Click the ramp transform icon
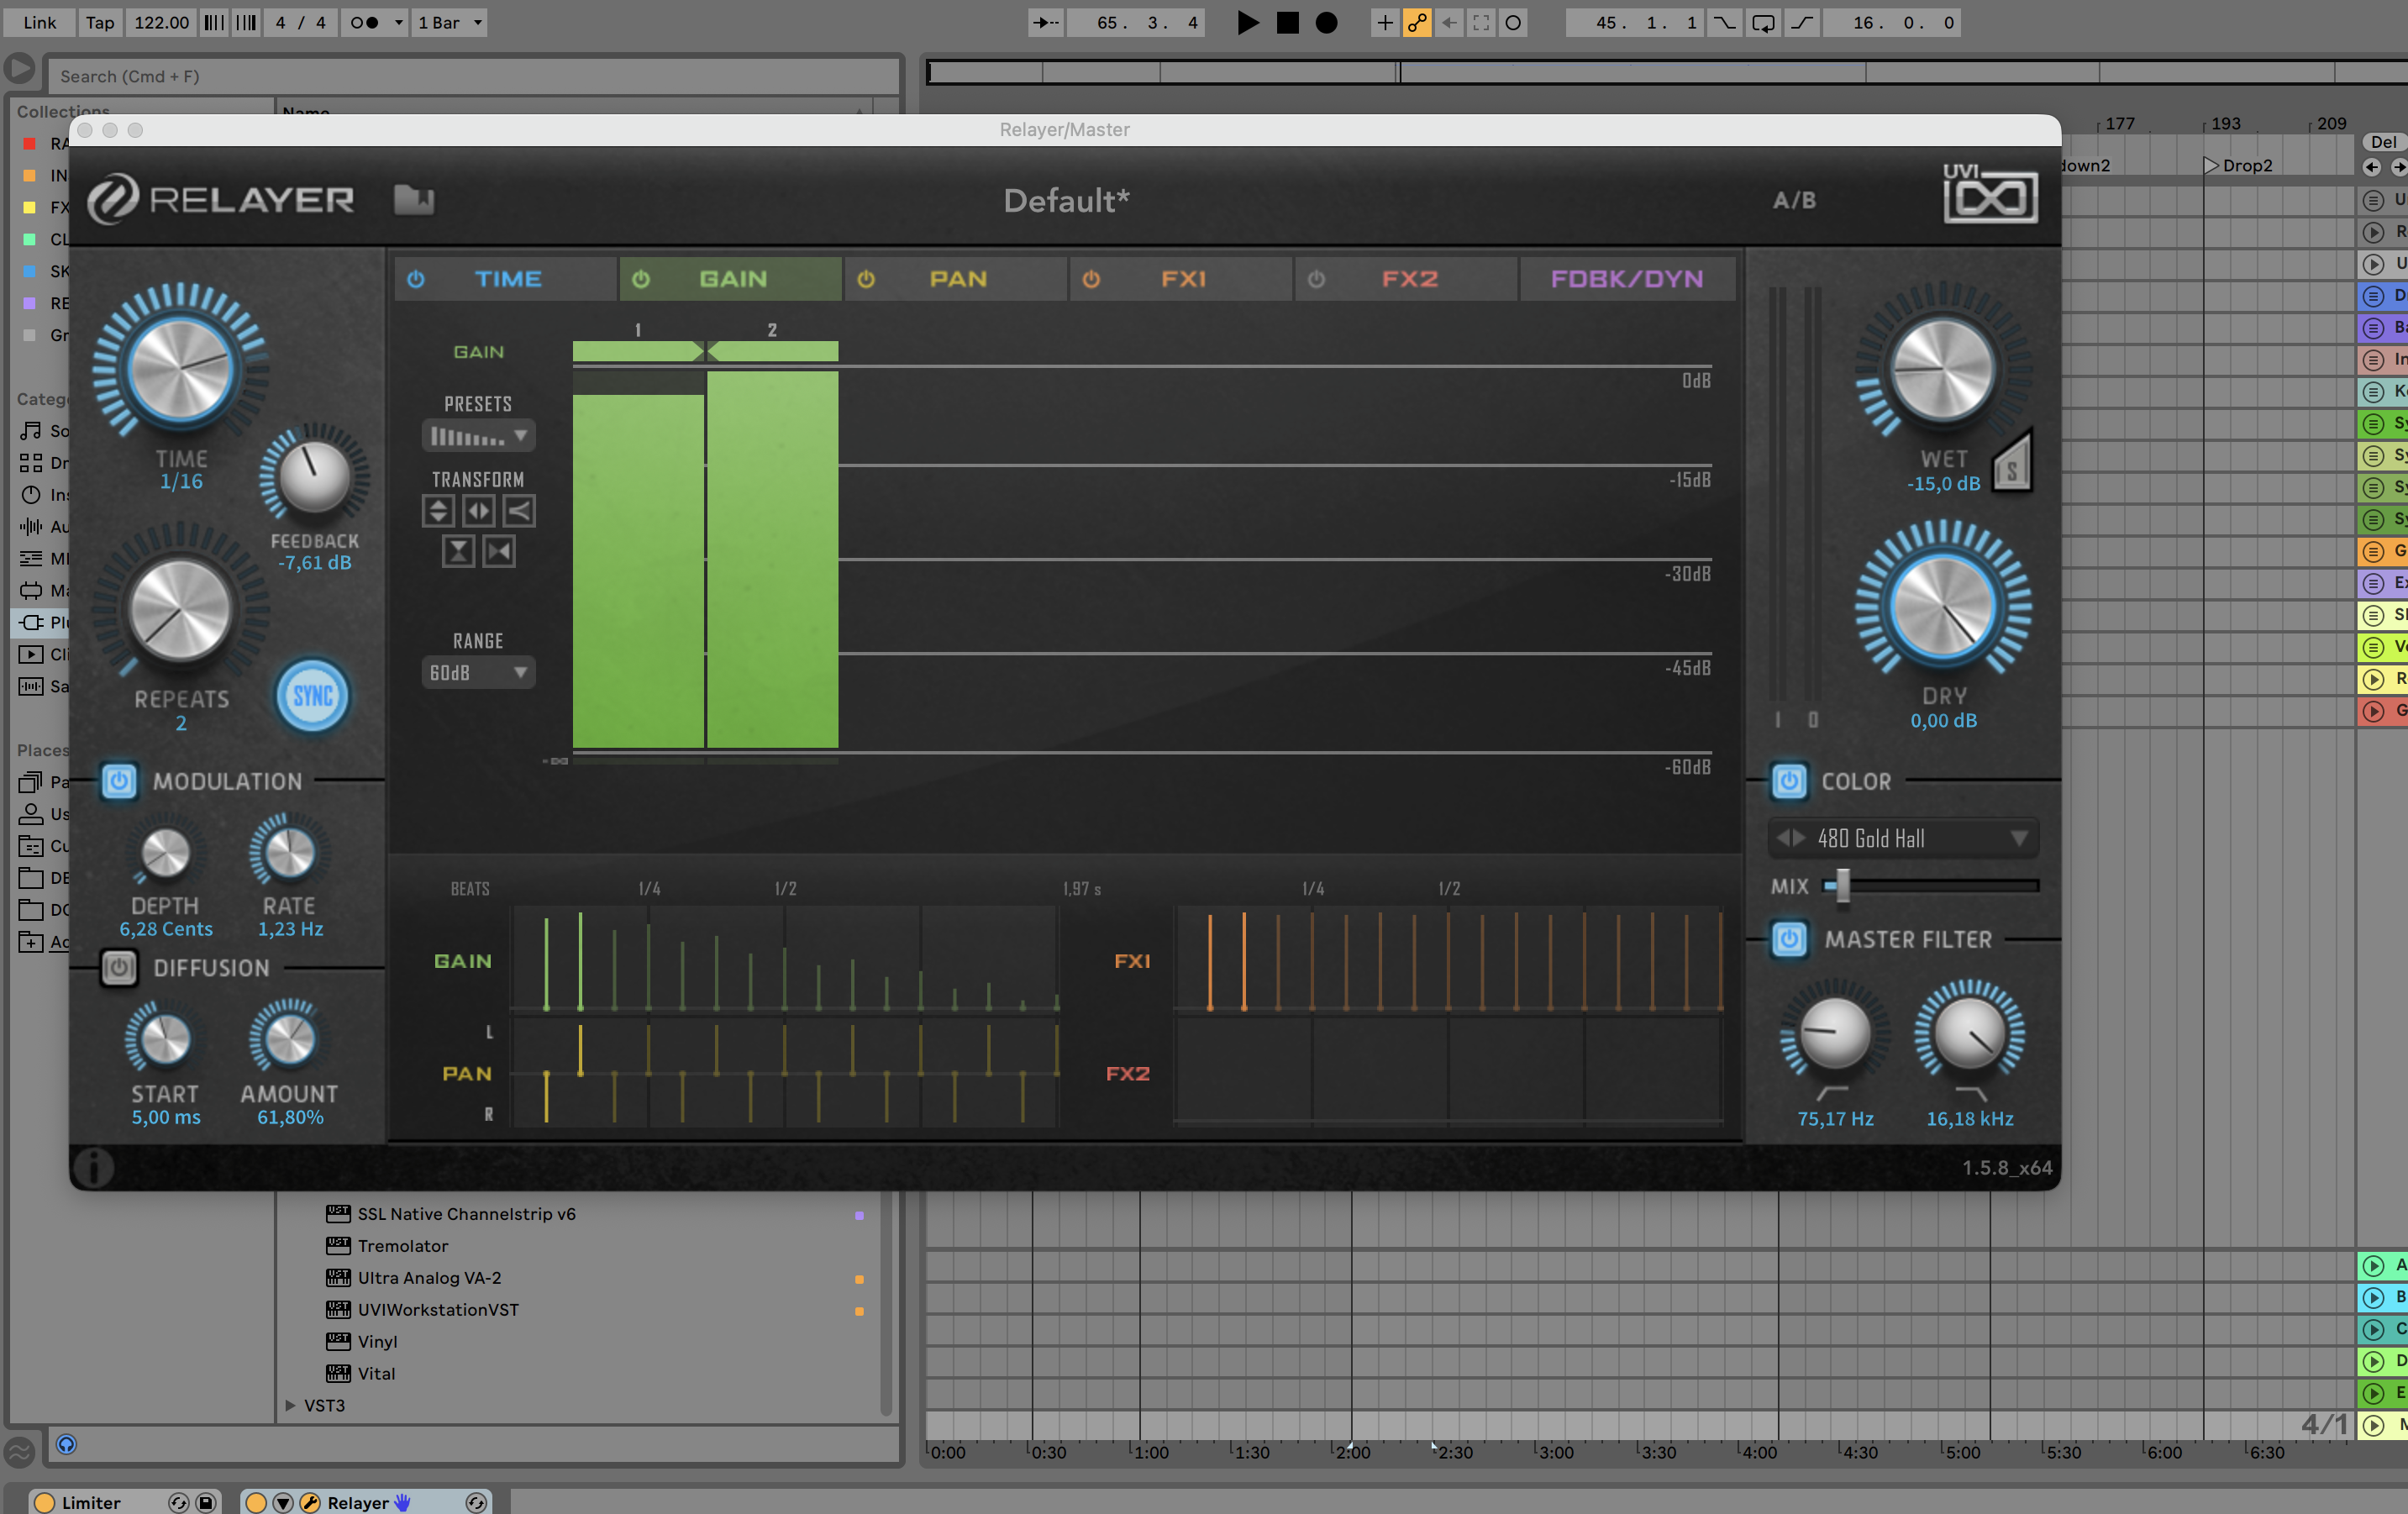 (518, 511)
